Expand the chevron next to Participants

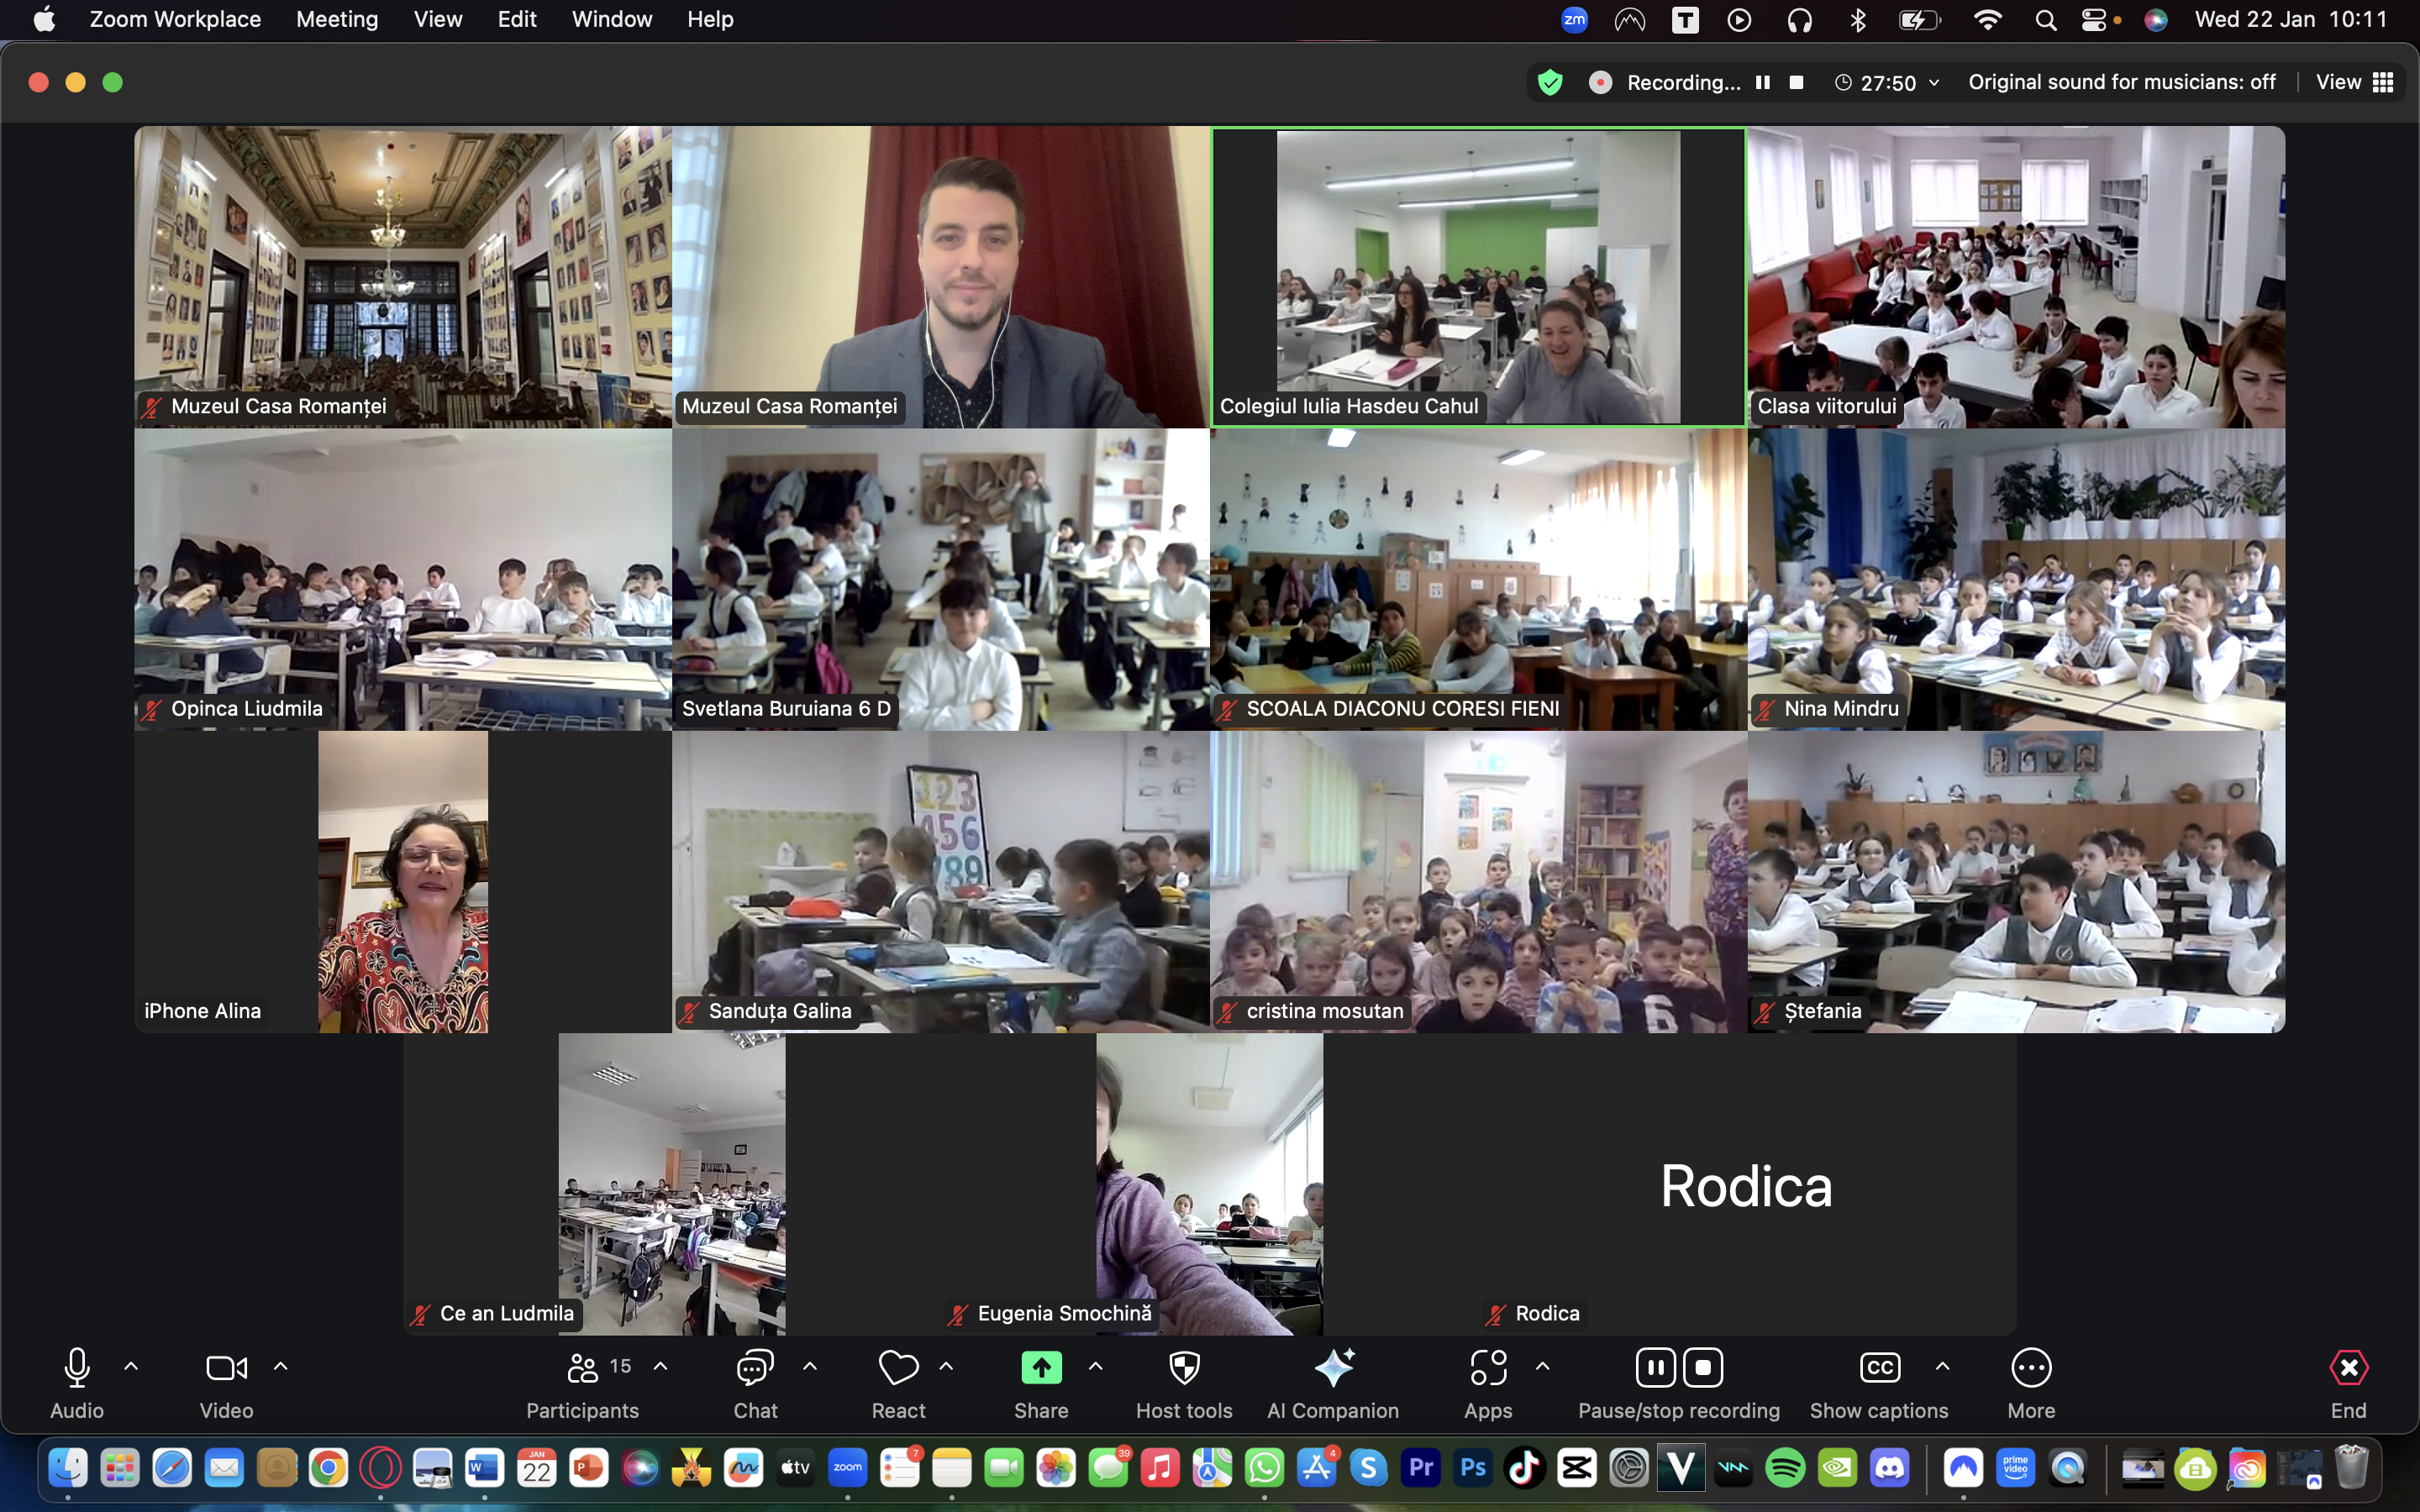(x=661, y=1366)
